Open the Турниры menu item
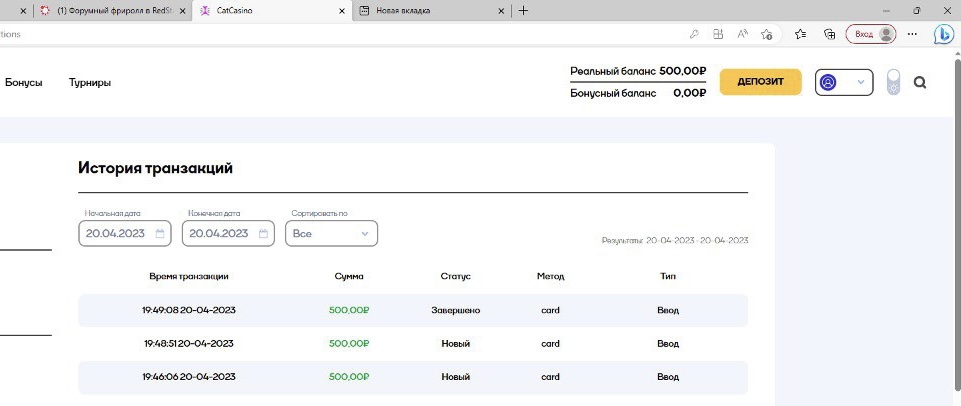This screenshot has width=961, height=406. (90, 82)
